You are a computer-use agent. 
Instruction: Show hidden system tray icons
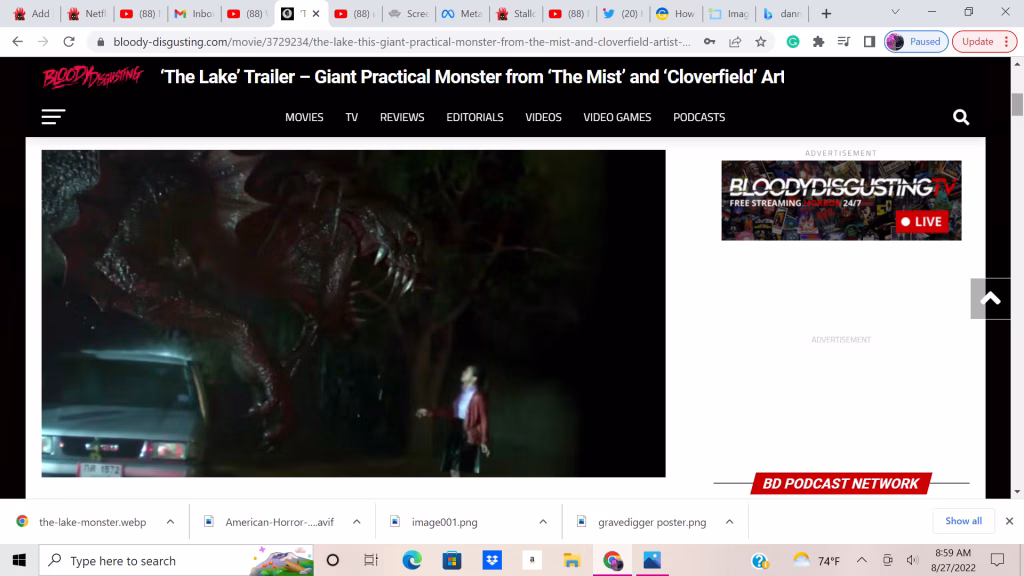862,560
